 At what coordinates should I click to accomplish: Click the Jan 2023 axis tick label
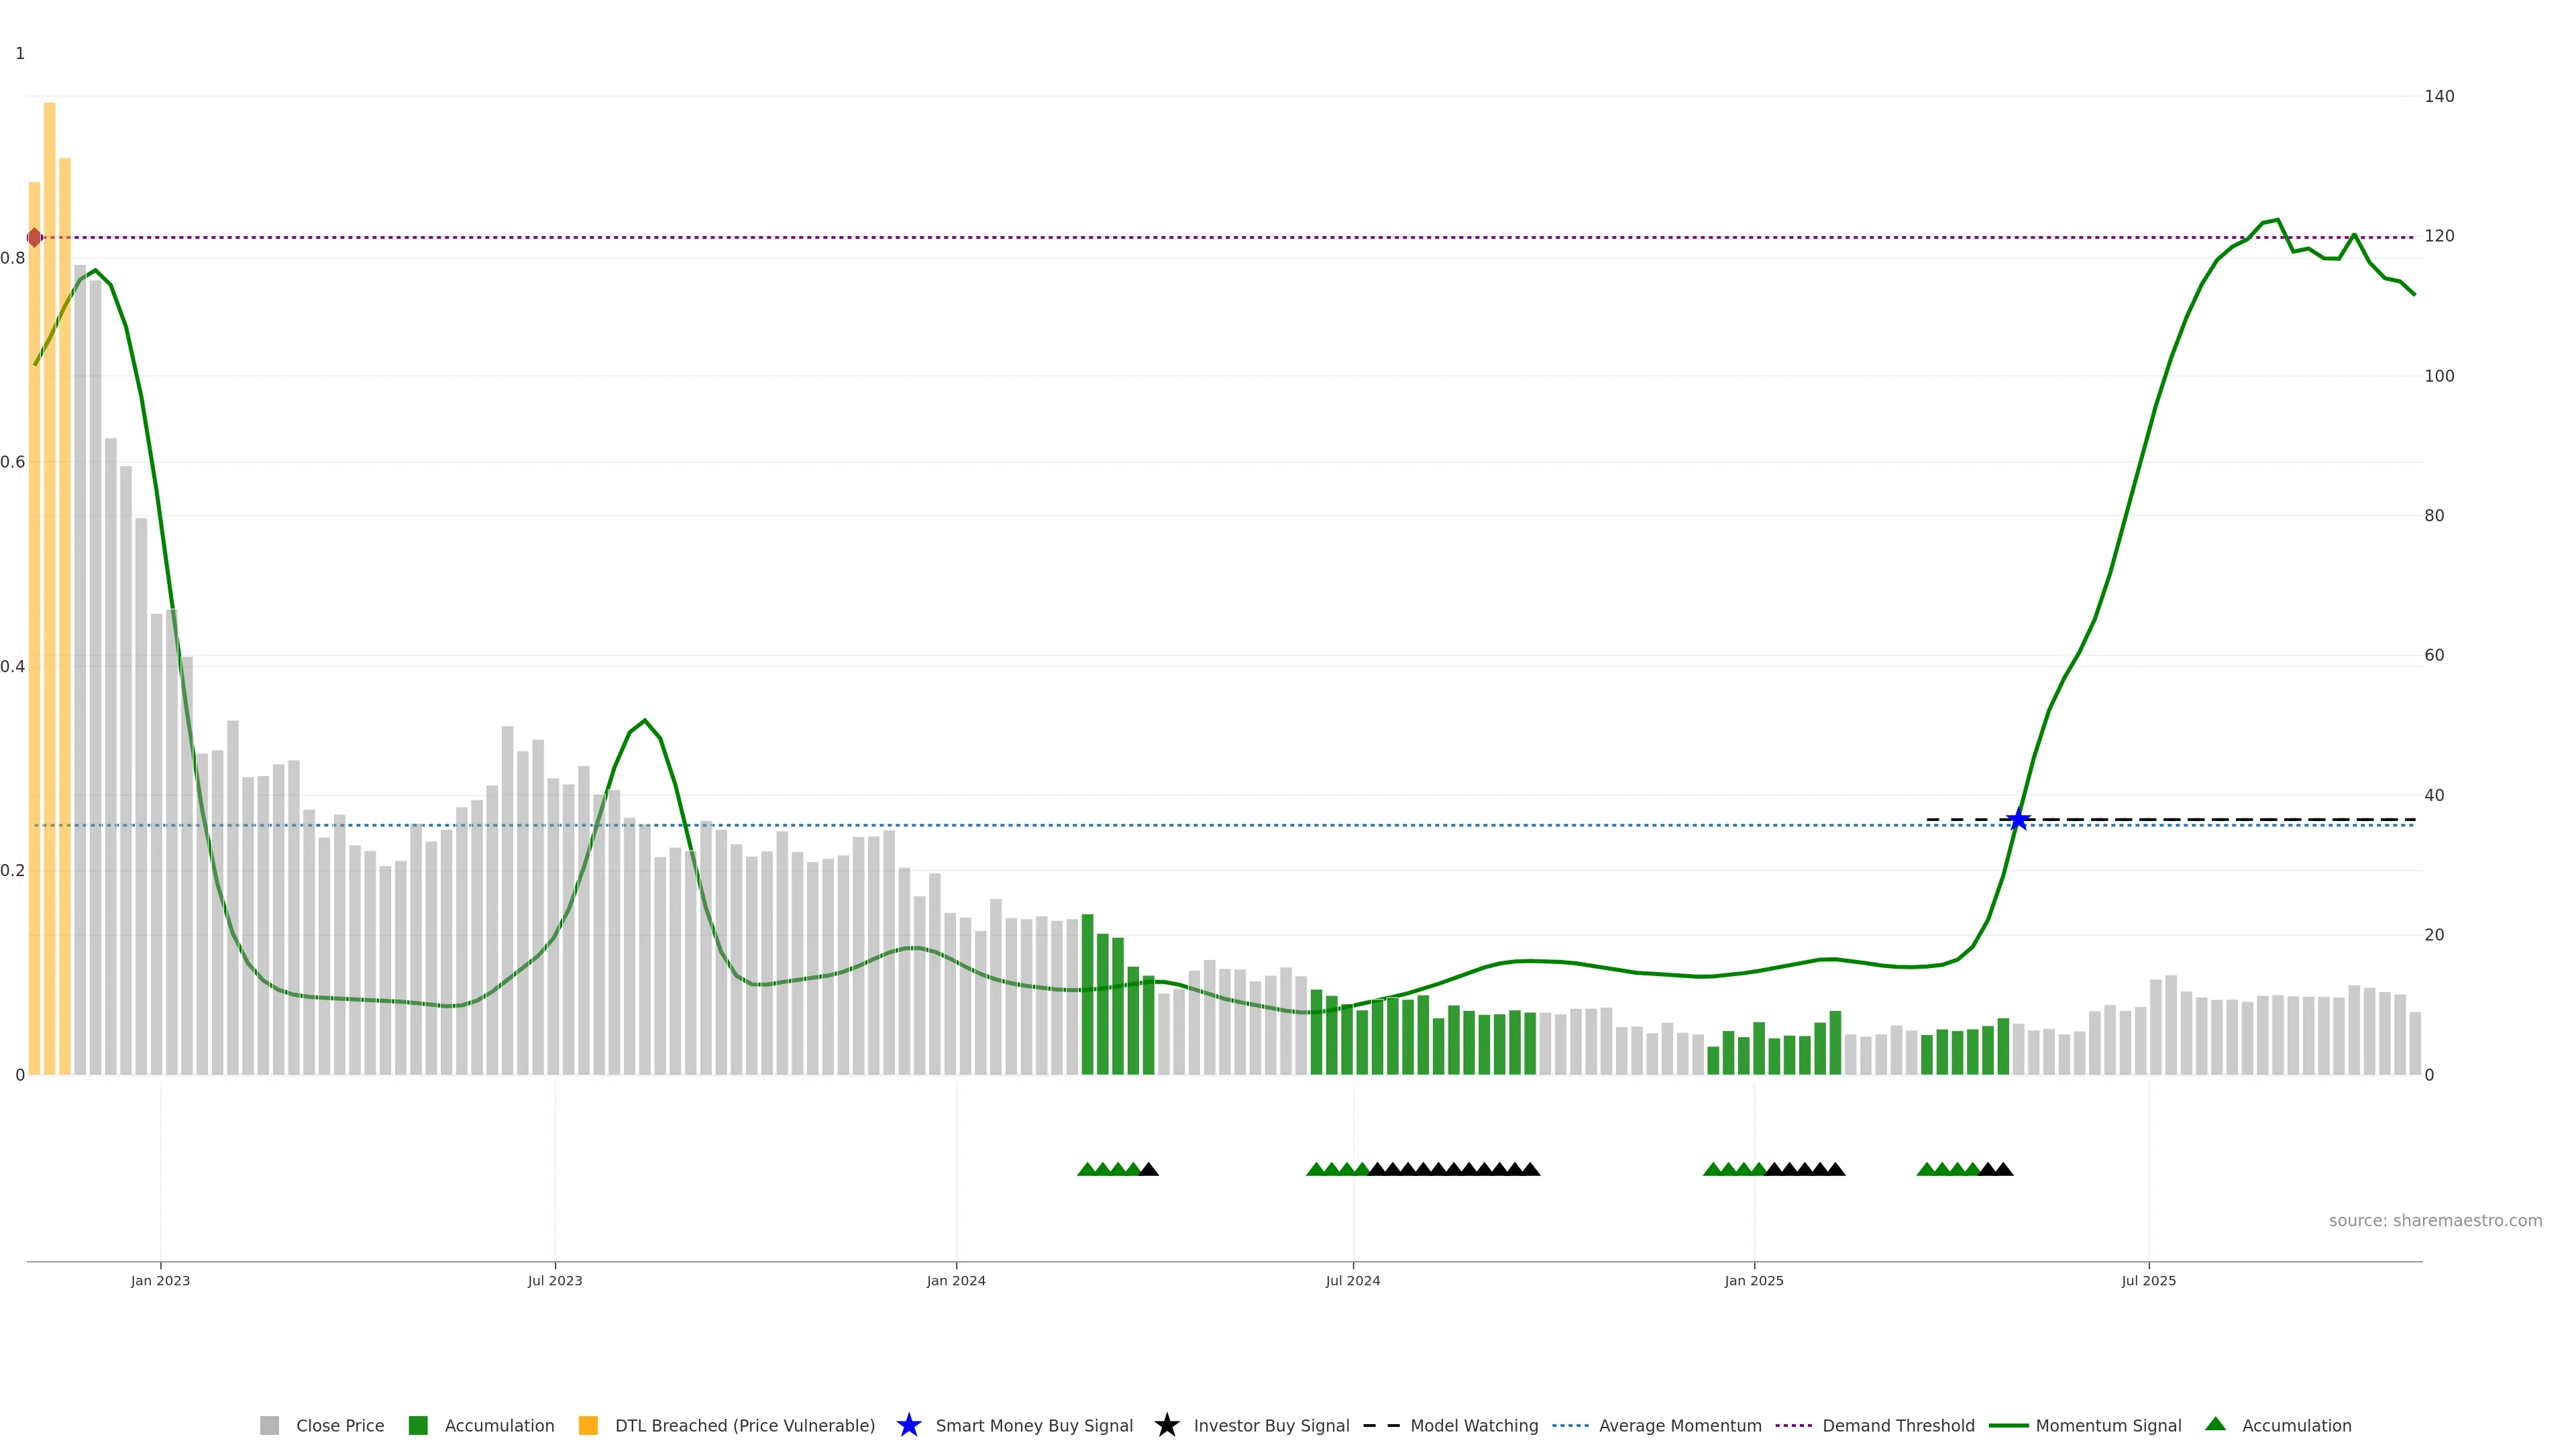(x=160, y=1281)
